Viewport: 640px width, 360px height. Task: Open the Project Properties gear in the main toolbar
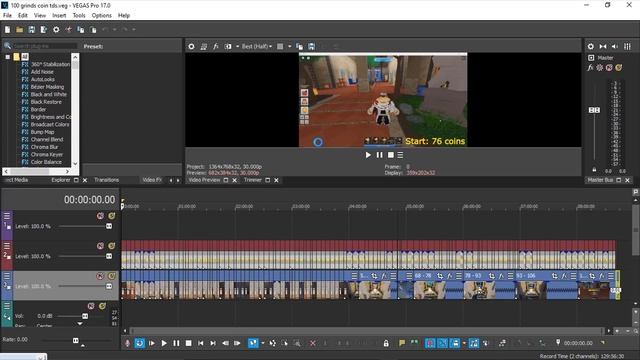[x=56, y=30]
